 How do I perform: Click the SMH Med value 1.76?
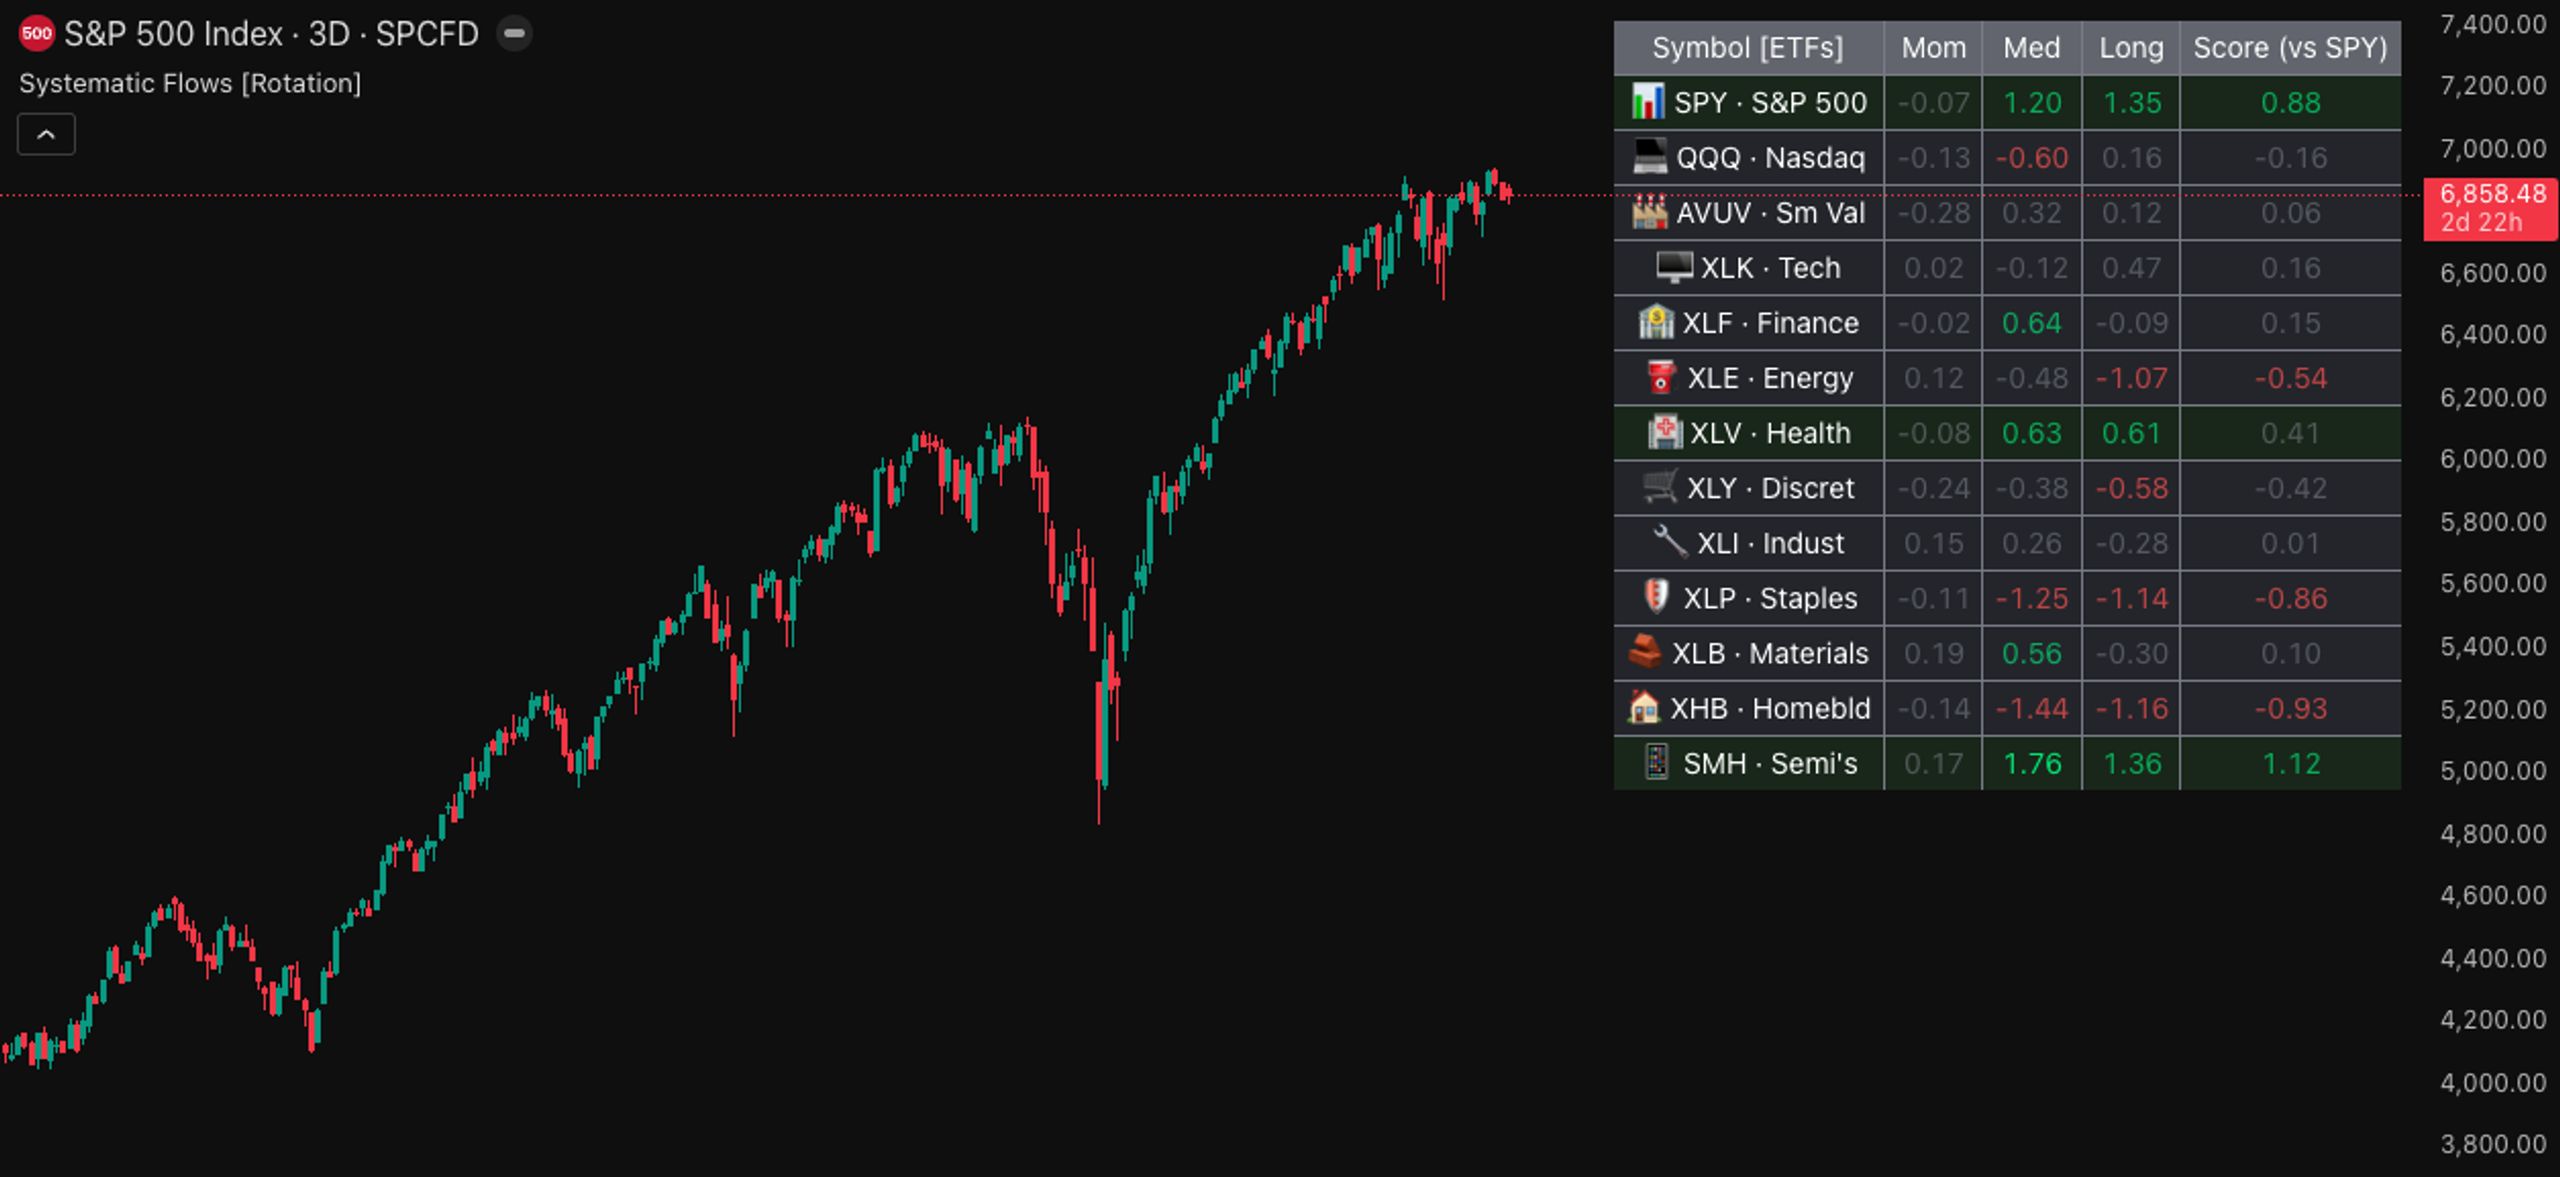2032,764
